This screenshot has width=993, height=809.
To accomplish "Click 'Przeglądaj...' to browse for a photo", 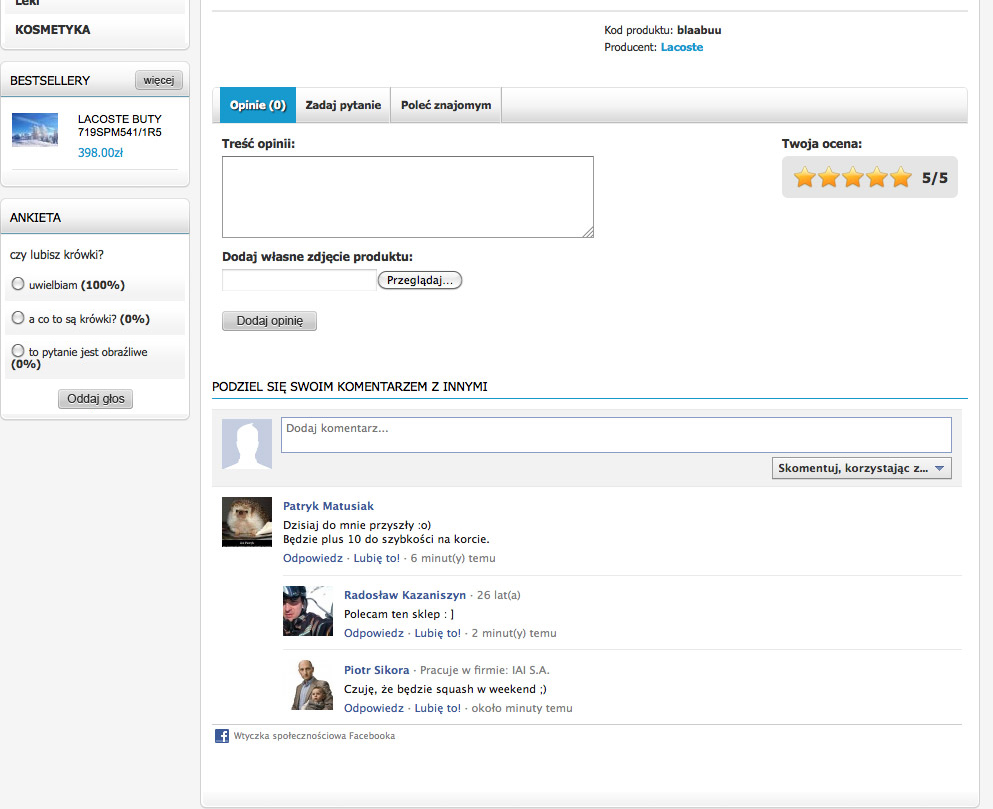I will click(420, 280).
